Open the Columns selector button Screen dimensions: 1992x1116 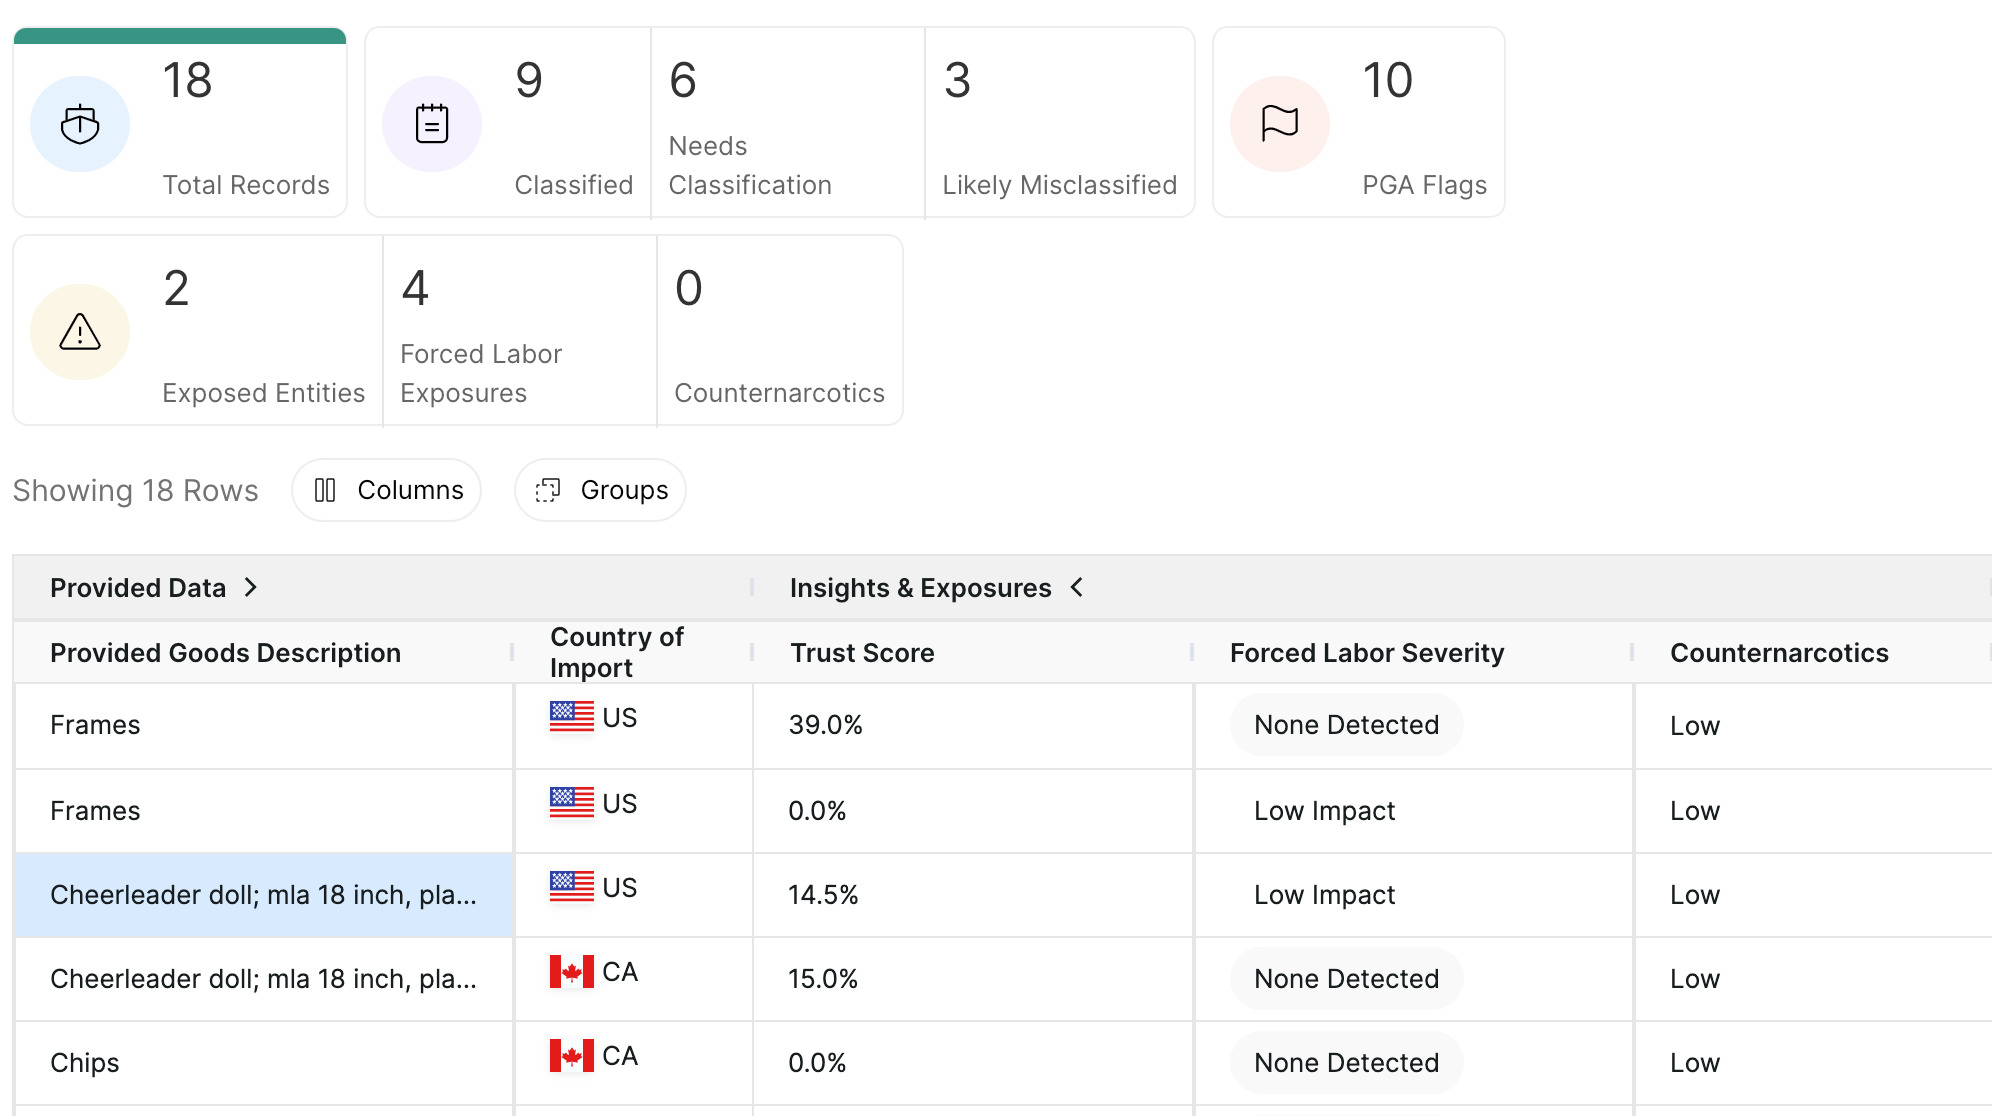pyautogui.click(x=387, y=490)
